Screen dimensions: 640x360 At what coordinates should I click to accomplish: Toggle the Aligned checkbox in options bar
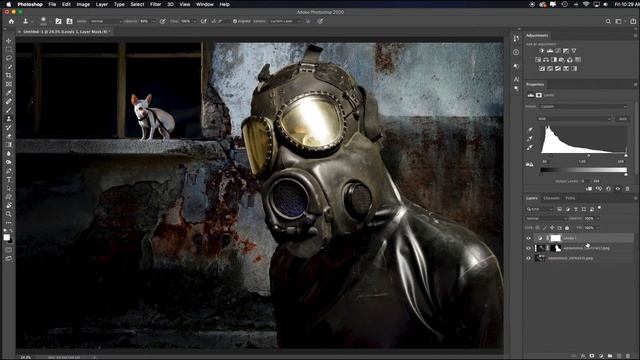point(235,21)
